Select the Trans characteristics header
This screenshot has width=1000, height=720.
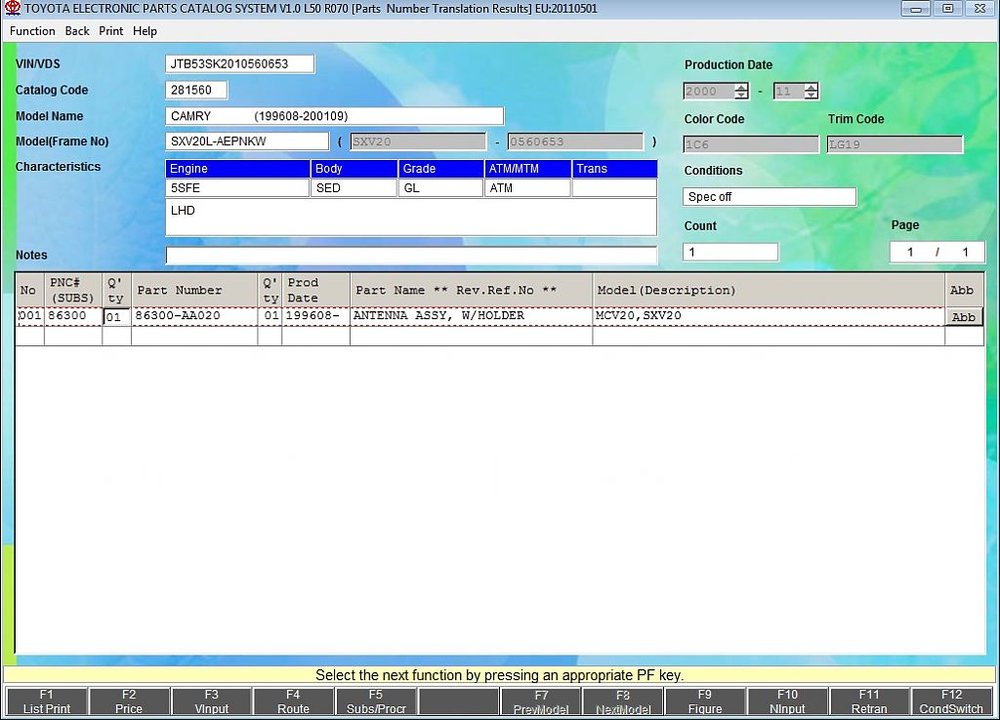[x=614, y=168]
